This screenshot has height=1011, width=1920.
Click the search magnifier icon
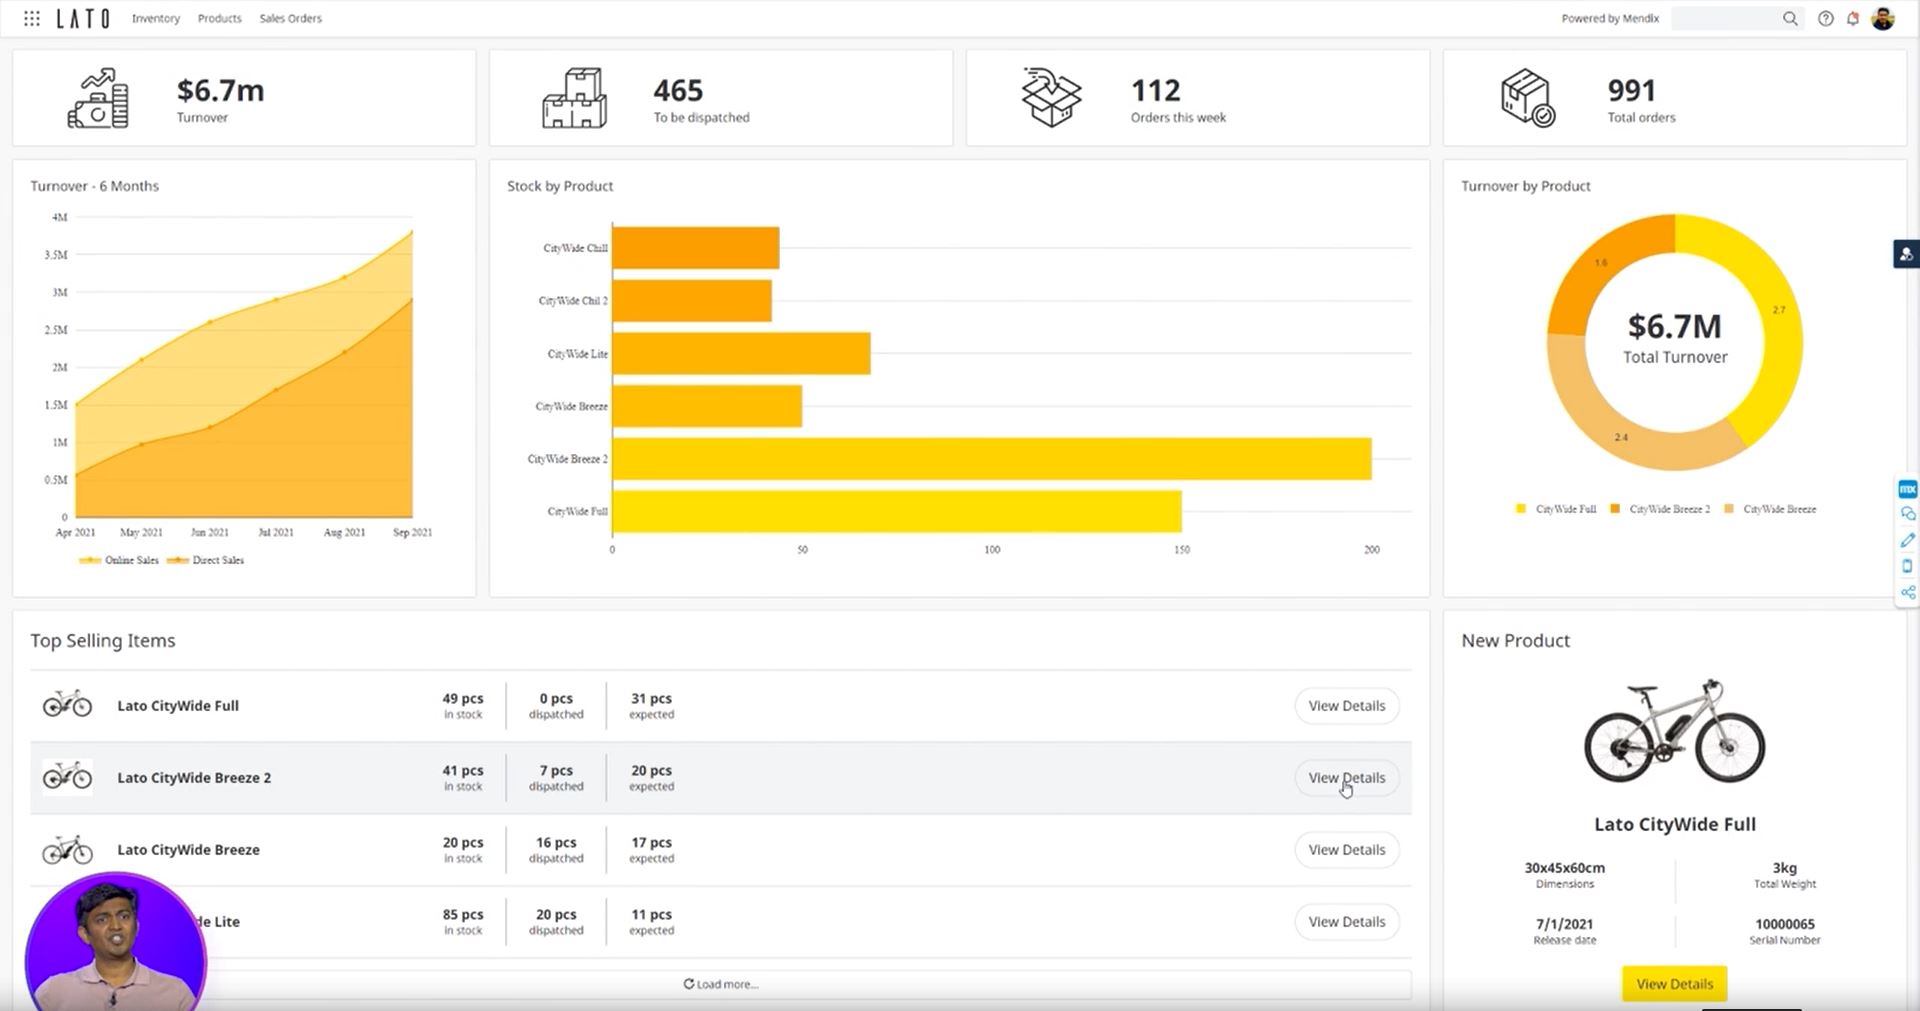pyautogui.click(x=1790, y=18)
